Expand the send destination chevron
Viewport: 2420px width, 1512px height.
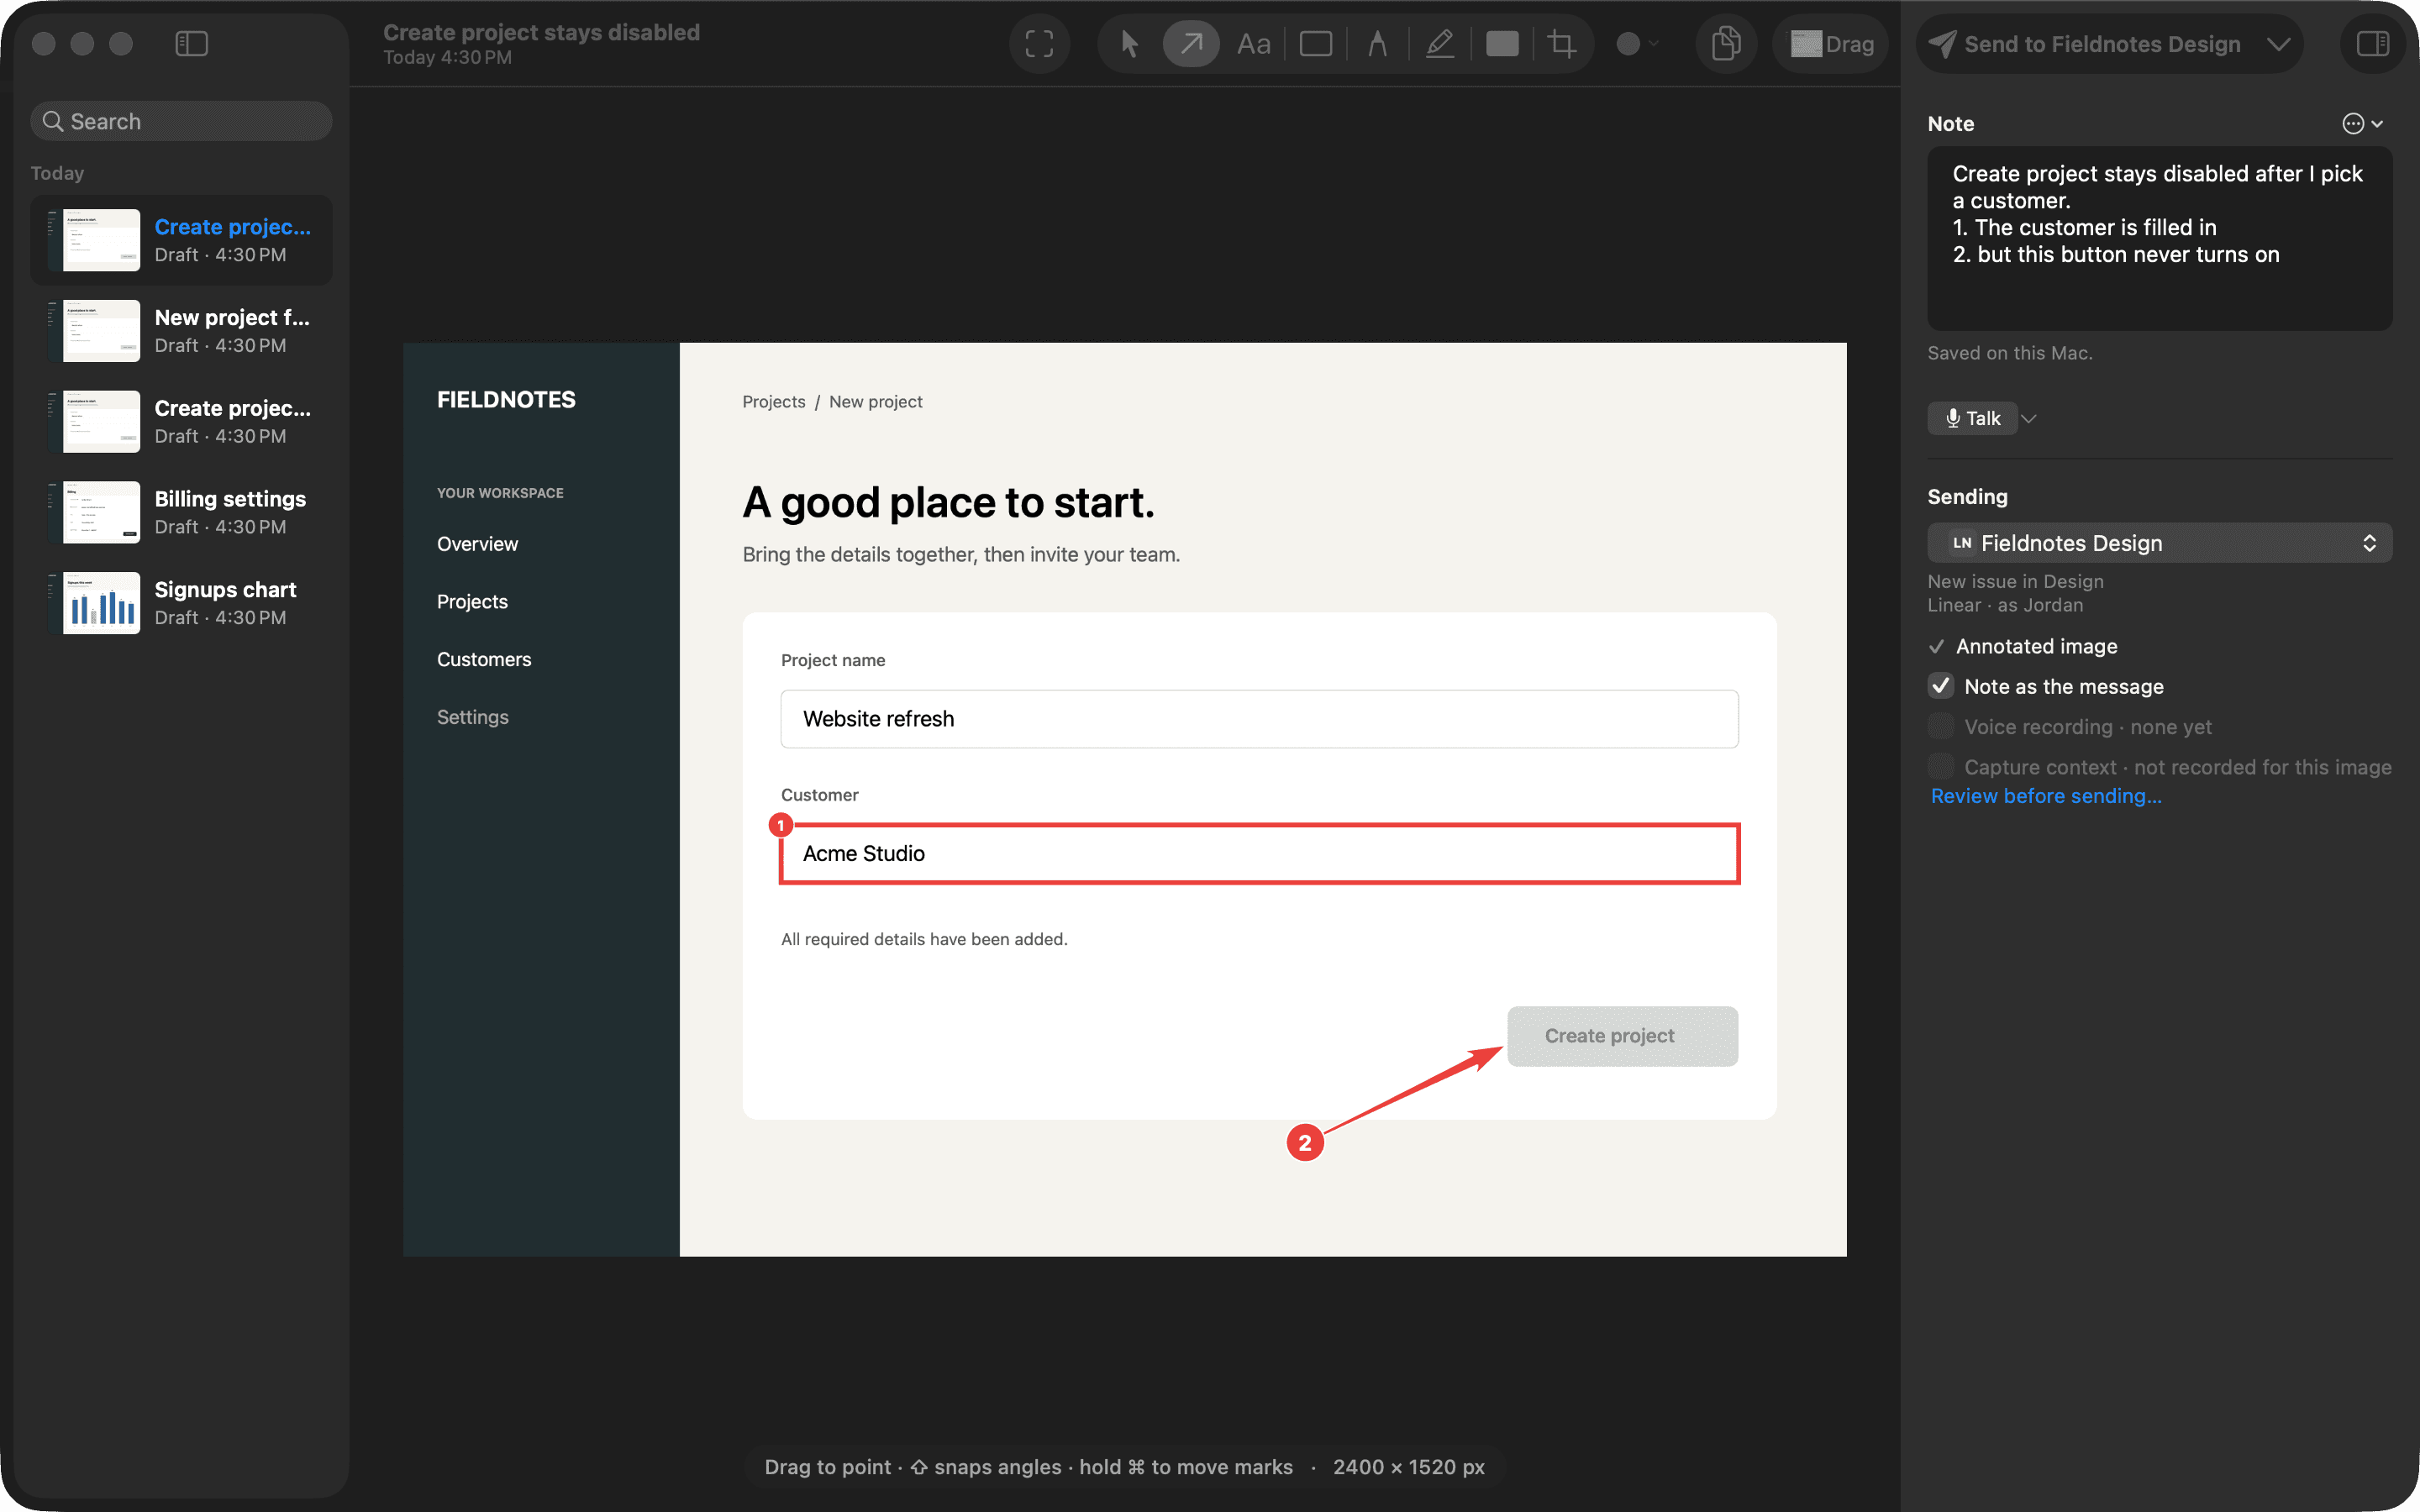(2278, 44)
